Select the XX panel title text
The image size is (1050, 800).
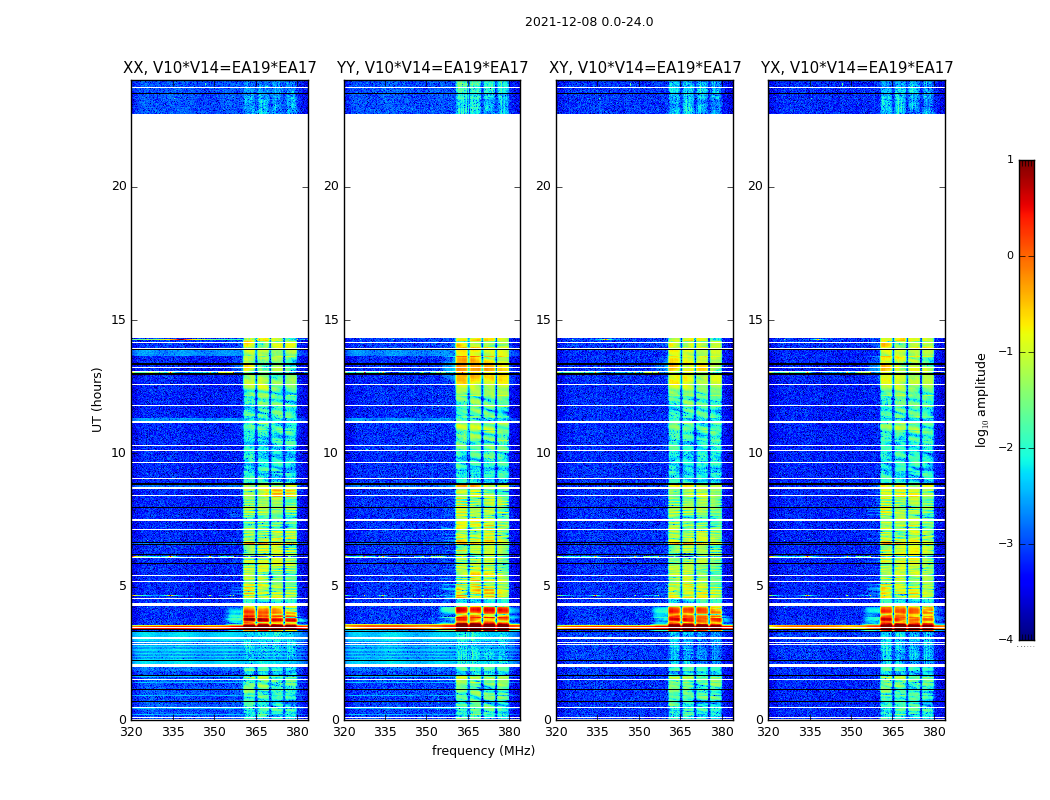pos(219,68)
